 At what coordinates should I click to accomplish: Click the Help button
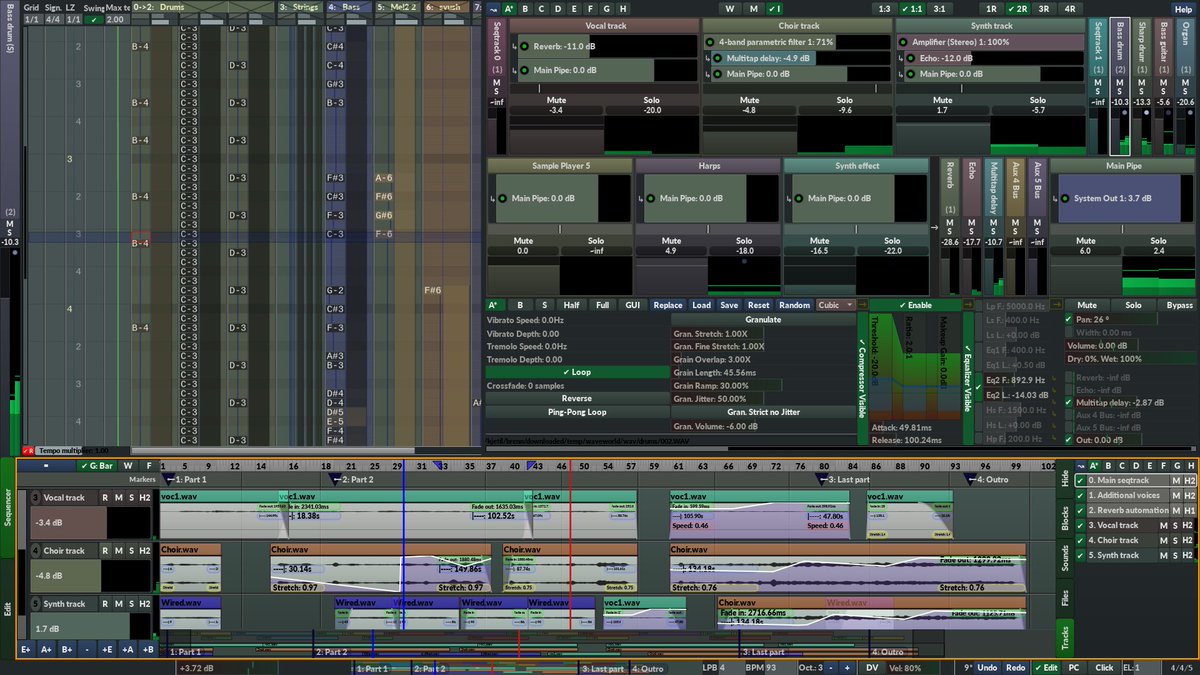[1182, 8]
